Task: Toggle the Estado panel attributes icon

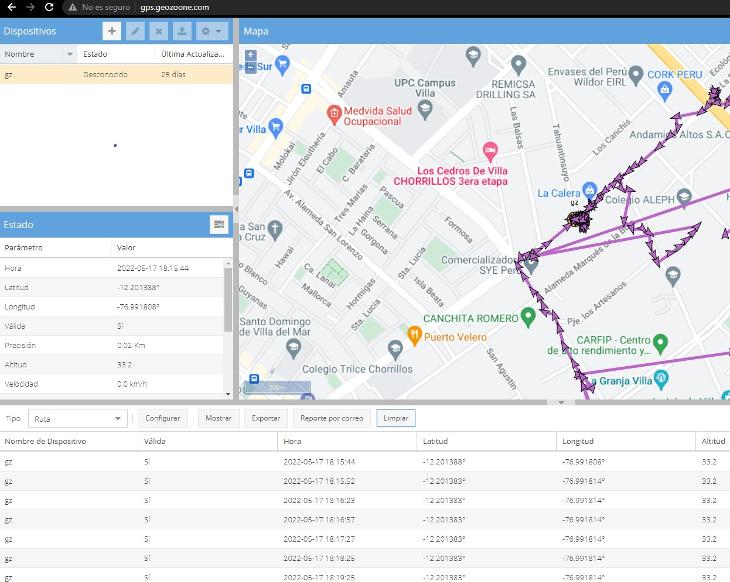Action: 219,224
